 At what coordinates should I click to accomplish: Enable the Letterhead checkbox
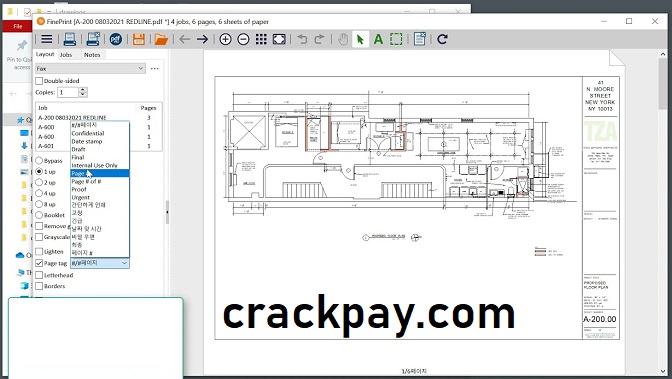pyautogui.click(x=39, y=275)
